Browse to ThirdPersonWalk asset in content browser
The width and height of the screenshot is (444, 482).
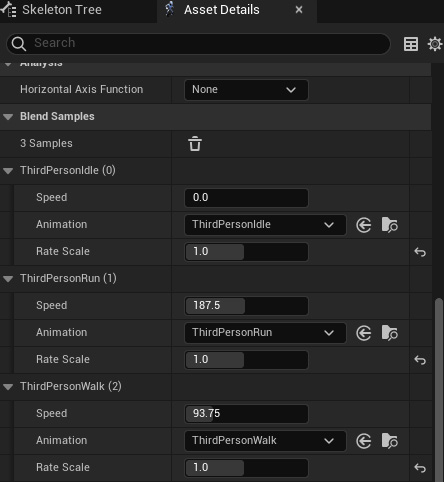pyautogui.click(x=389, y=441)
